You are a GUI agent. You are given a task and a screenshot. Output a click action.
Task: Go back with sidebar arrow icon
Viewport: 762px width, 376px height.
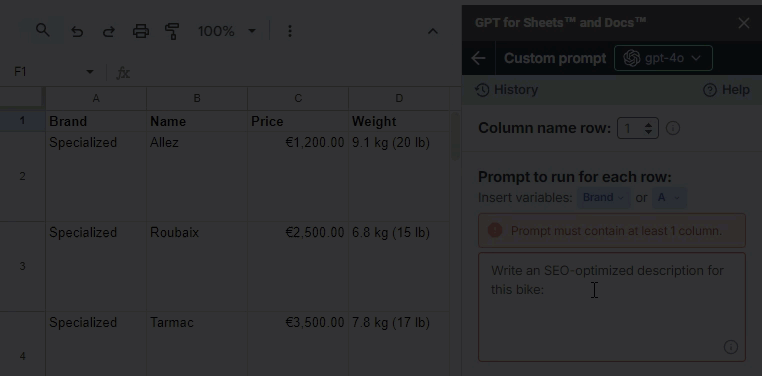pyautogui.click(x=478, y=58)
